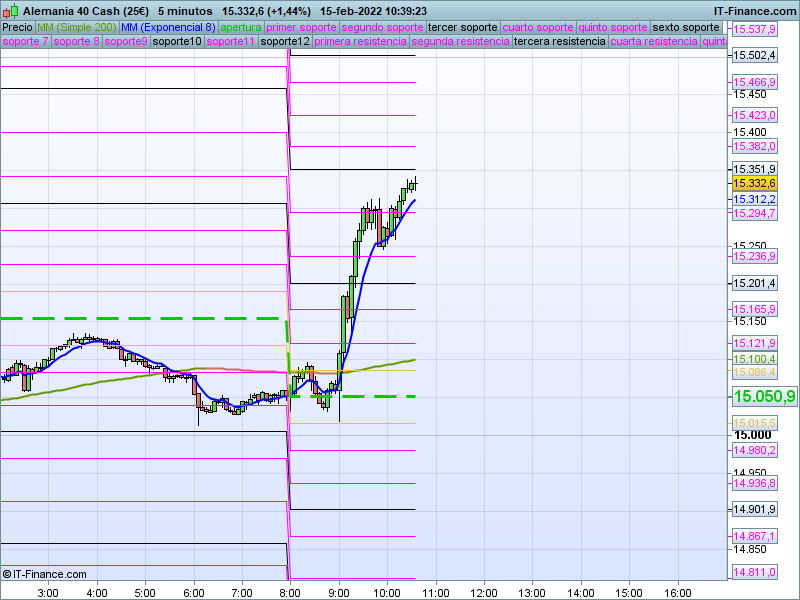Click the black level tag 15.351,9
This screenshot has height=600, width=800.
(754, 169)
